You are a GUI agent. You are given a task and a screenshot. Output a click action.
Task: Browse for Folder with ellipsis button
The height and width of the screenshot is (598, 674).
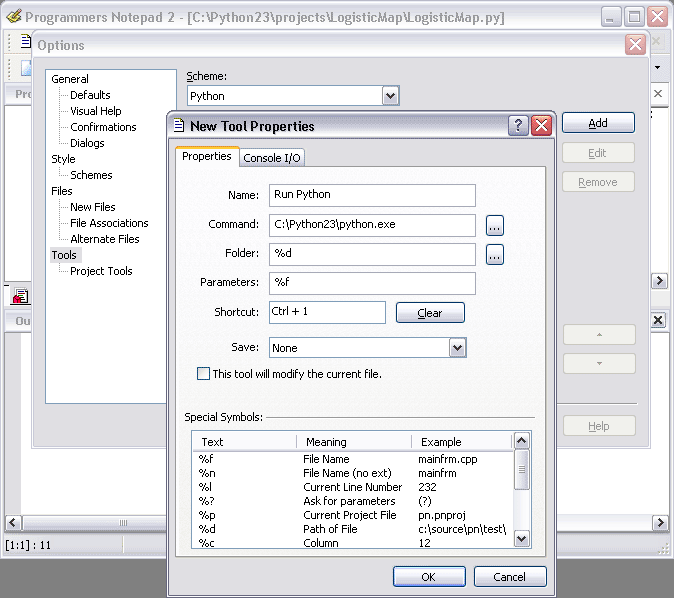pyautogui.click(x=495, y=254)
